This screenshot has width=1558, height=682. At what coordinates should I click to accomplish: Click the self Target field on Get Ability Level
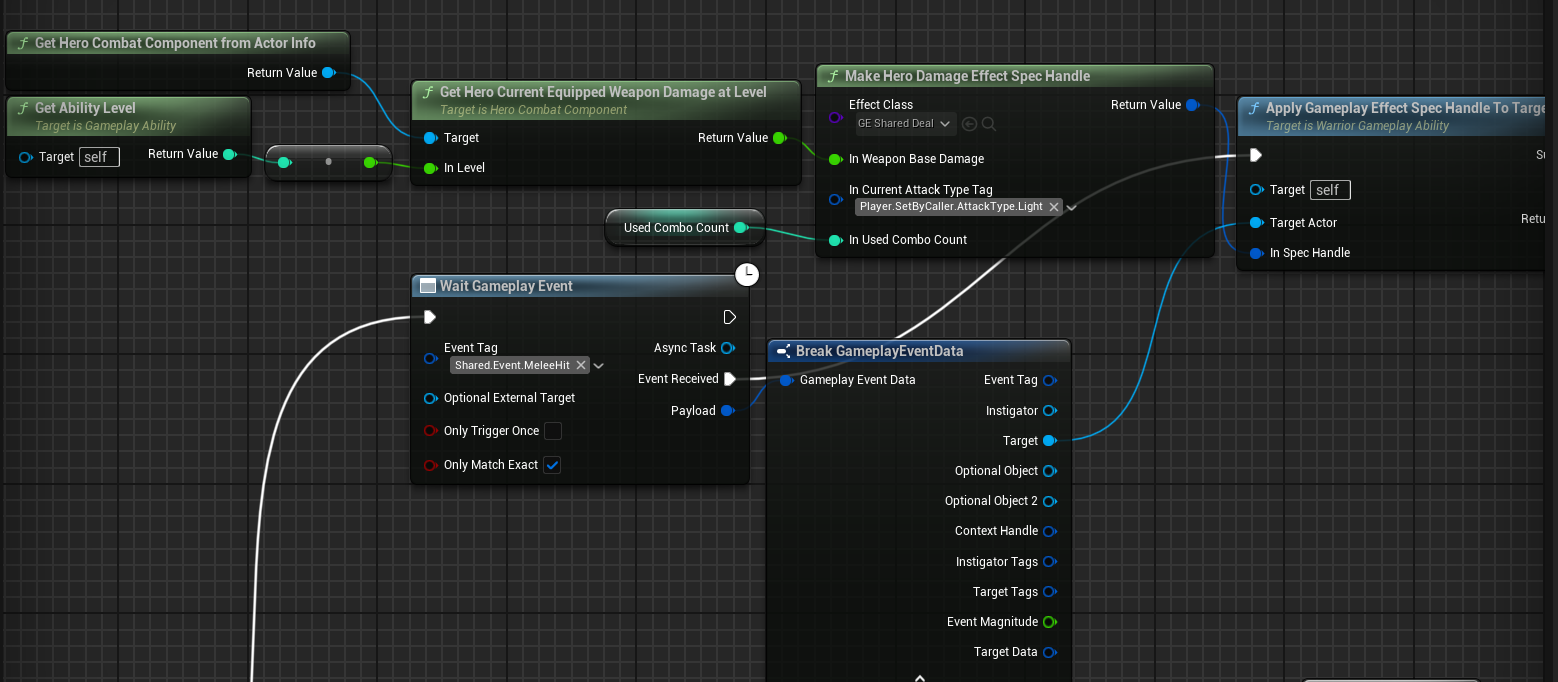pyautogui.click(x=98, y=157)
